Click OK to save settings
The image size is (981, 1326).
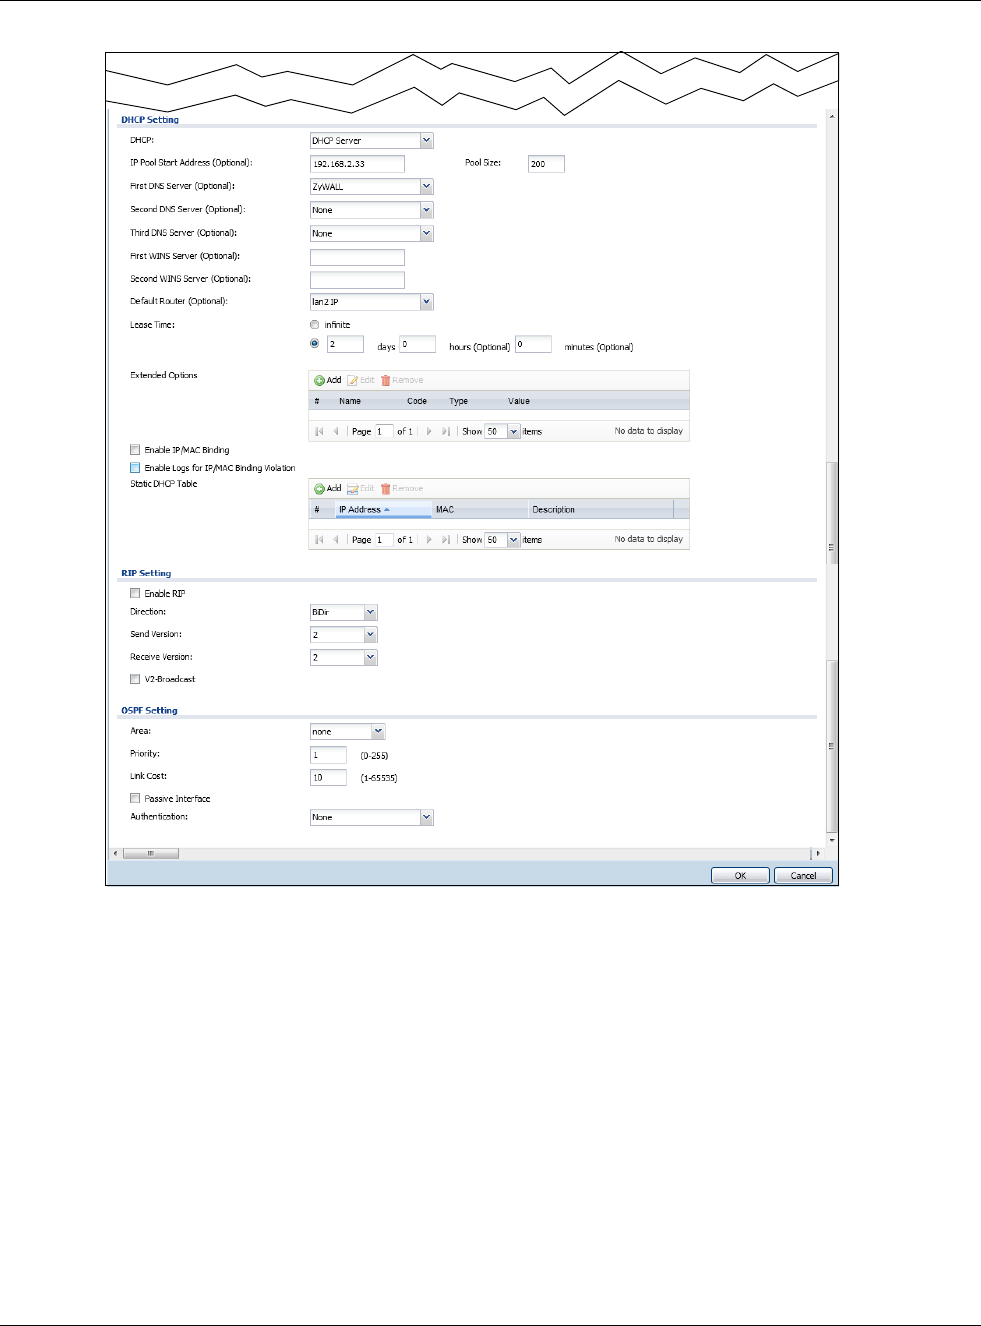point(740,875)
